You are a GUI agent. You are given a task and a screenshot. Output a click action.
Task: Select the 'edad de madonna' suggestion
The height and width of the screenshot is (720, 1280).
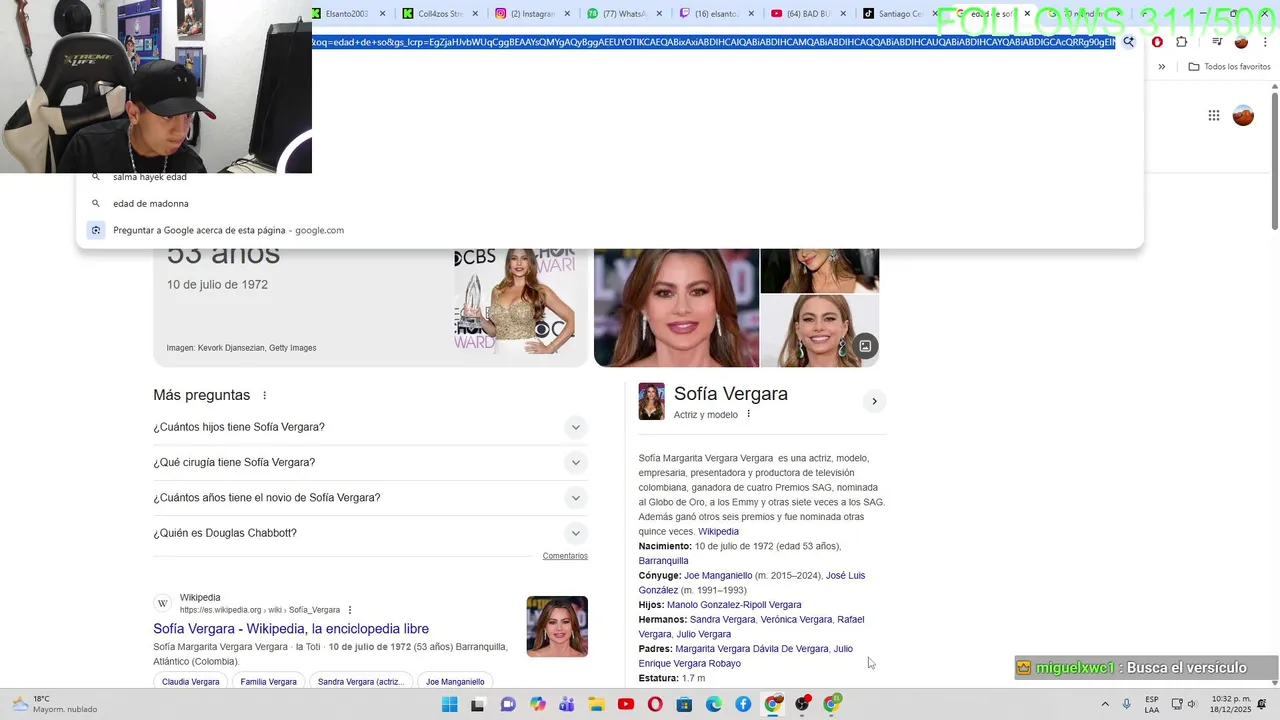pyautogui.click(x=151, y=203)
